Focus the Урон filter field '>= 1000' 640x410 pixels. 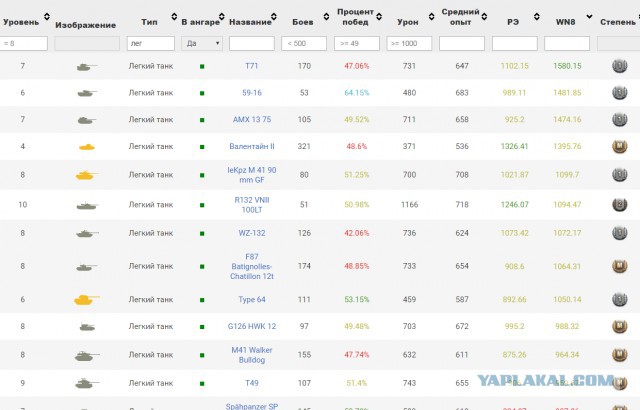[409, 43]
